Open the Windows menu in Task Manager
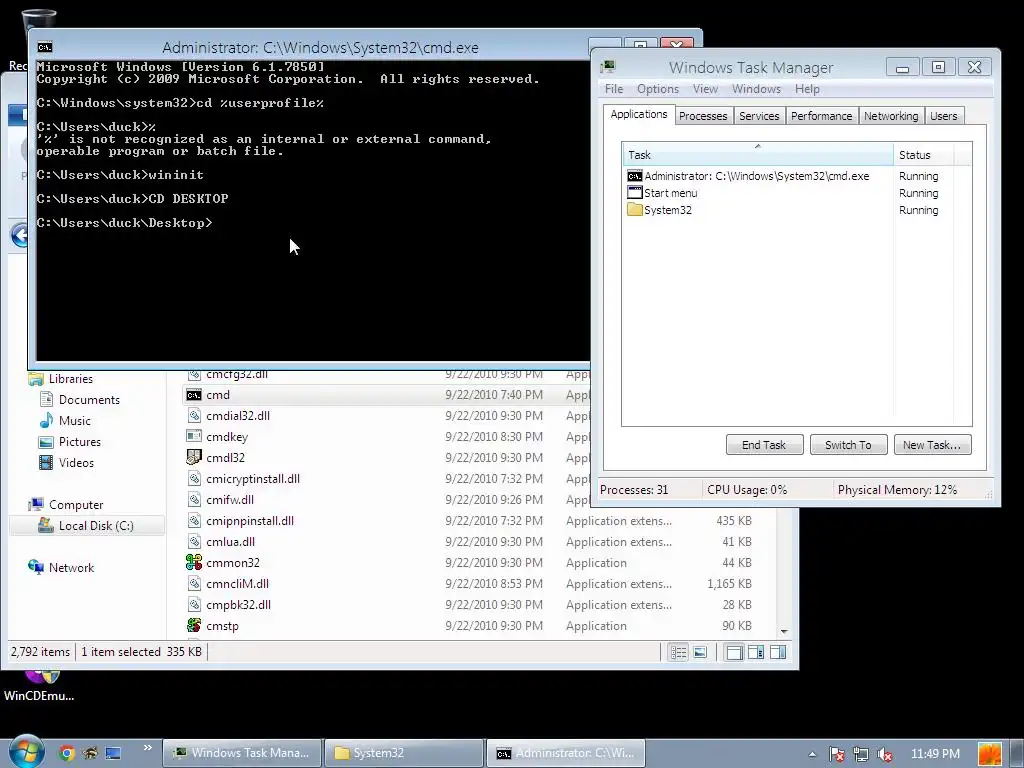1024x768 pixels. coord(756,89)
